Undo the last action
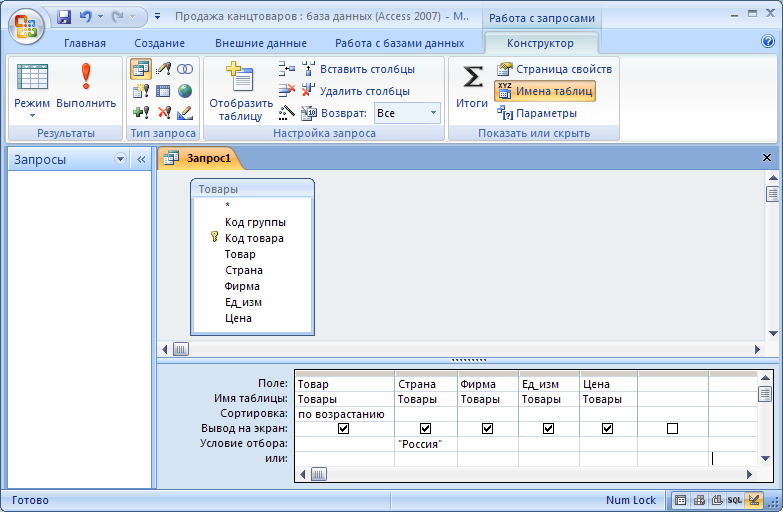The image size is (783, 512). point(86,17)
